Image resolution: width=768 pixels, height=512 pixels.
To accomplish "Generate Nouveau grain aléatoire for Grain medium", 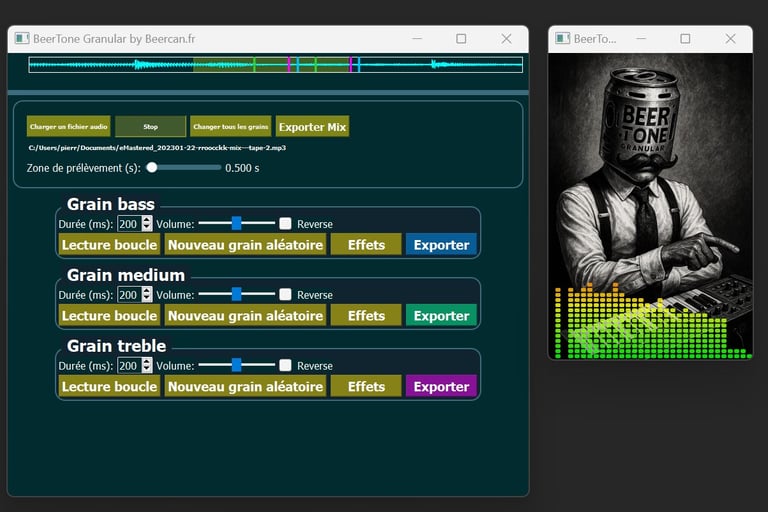I will tap(245, 316).
